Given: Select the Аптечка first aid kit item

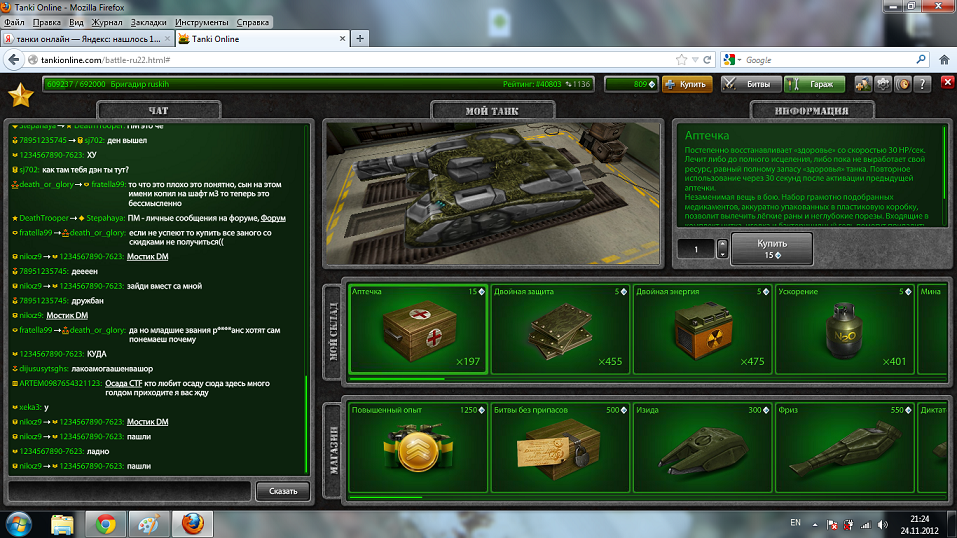Looking at the screenshot, I should (417, 327).
